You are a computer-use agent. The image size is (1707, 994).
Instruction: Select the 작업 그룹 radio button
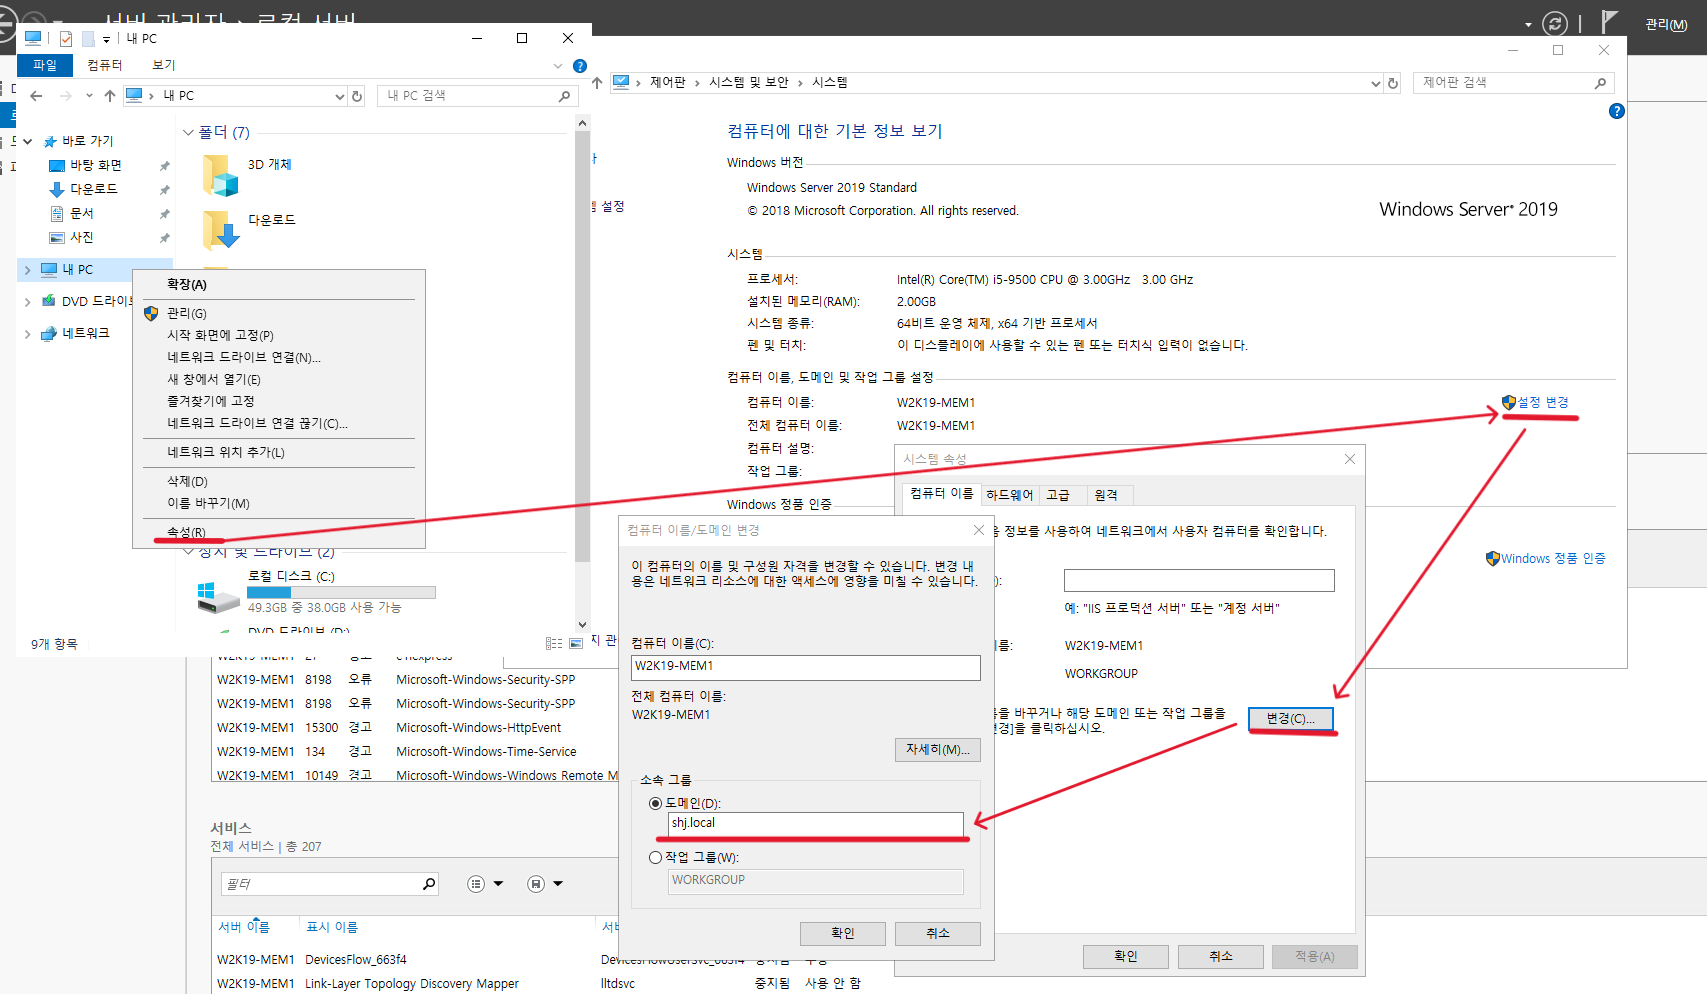coord(655,858)
